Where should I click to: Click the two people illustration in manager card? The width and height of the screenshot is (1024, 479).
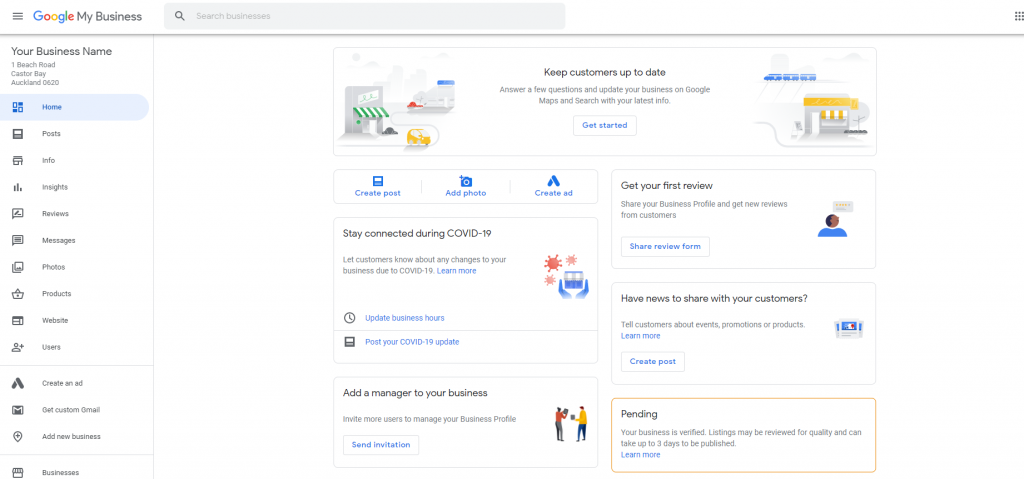coord(571,423)
